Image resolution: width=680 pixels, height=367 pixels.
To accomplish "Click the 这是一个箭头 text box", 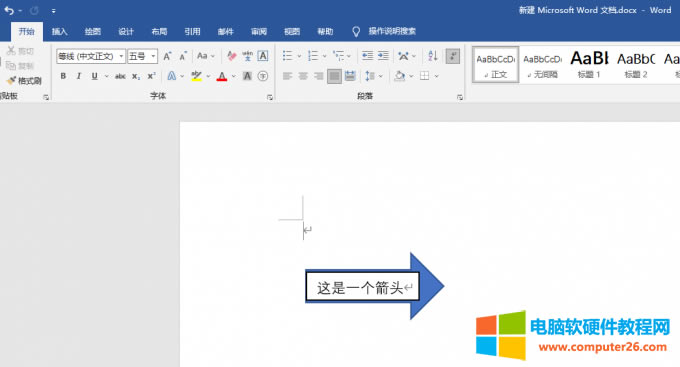I will click(363, 286).
